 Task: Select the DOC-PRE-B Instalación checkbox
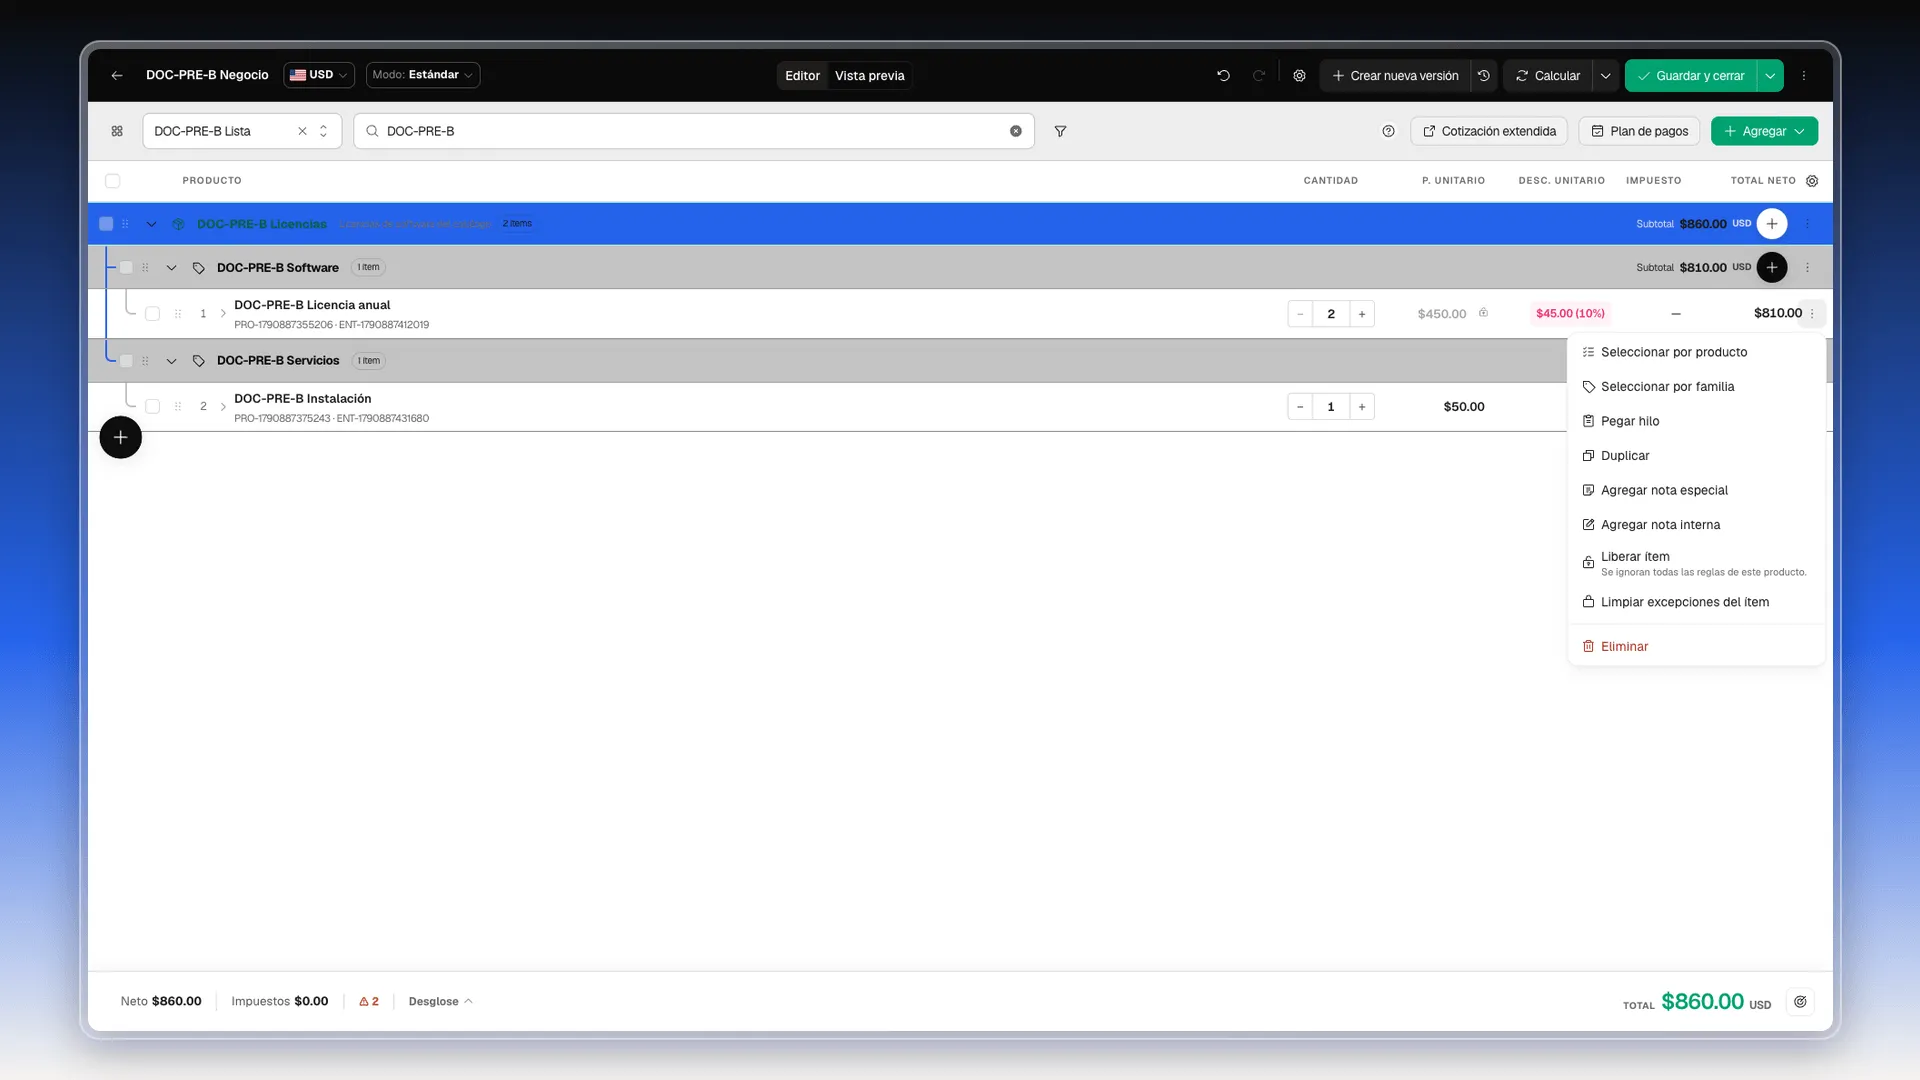[x=152, y=406]
